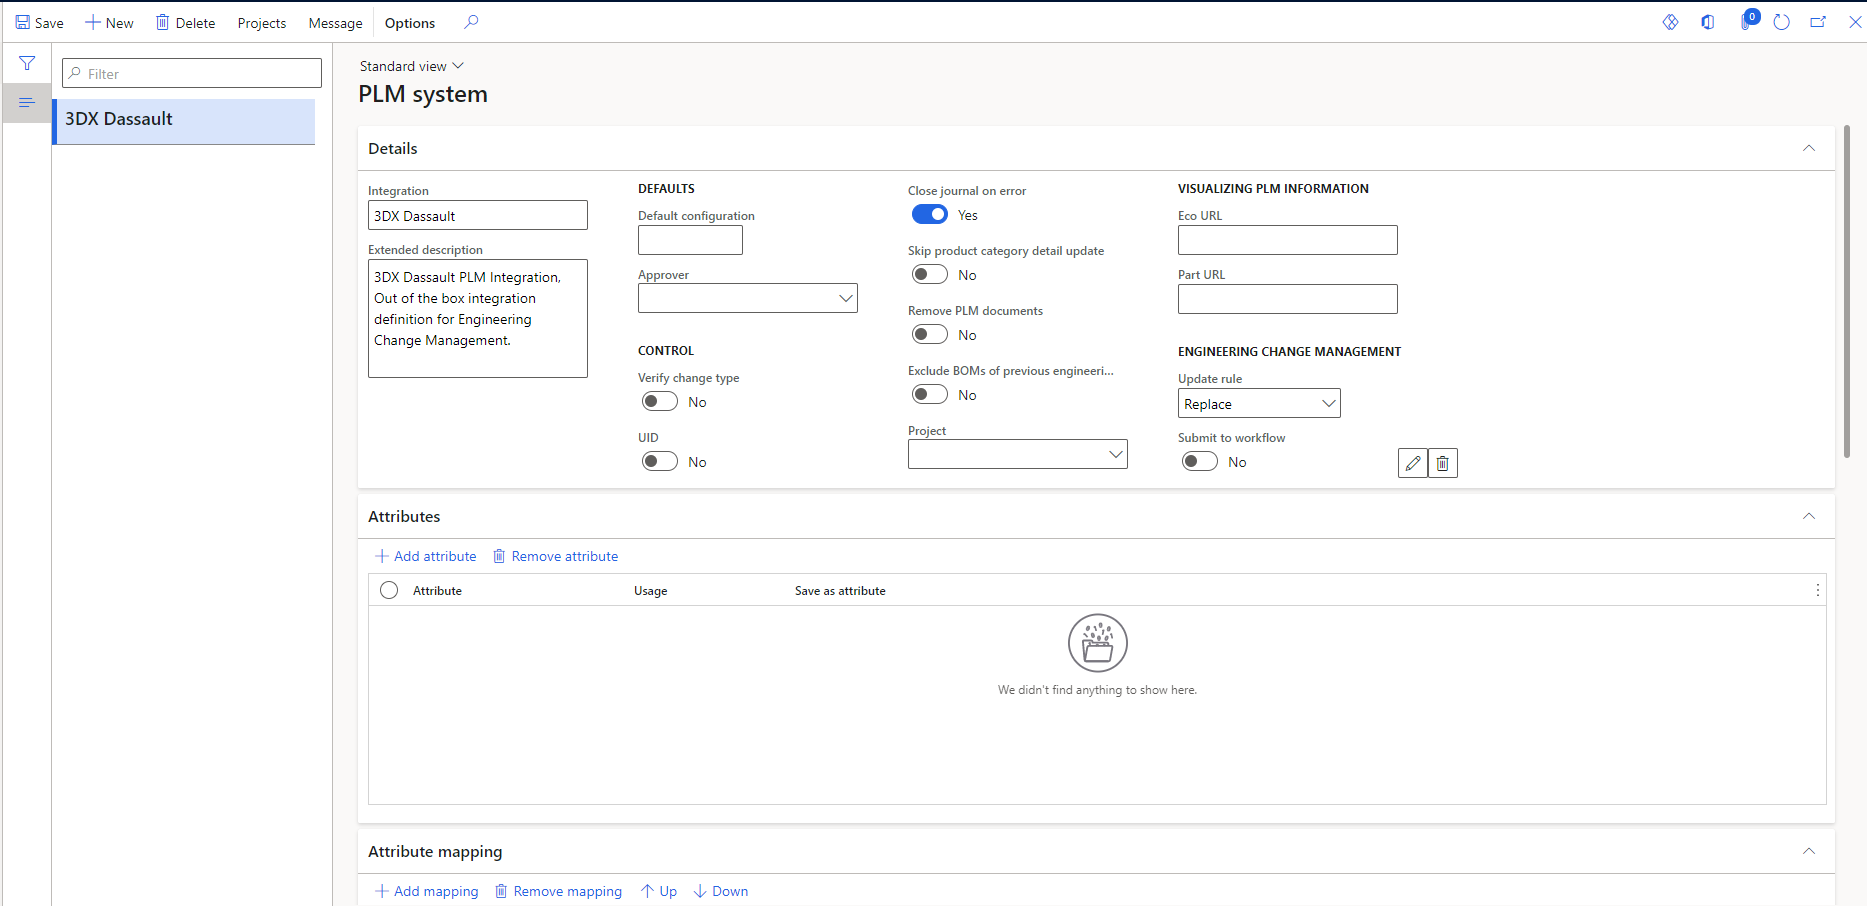
Task: Open the grid options ellipsis in Attributes
Action: 1817,590
